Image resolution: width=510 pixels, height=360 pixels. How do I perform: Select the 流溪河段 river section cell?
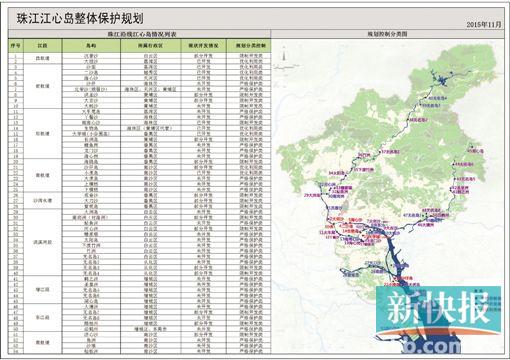[x=43, y=242]
